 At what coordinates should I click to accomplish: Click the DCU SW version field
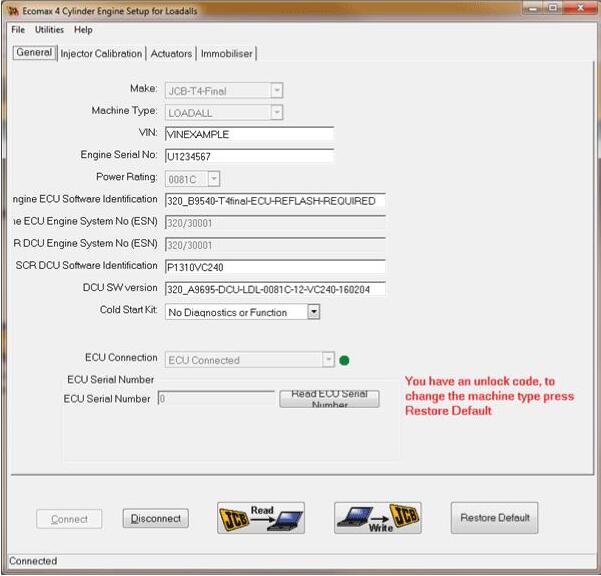pos(275,289)
